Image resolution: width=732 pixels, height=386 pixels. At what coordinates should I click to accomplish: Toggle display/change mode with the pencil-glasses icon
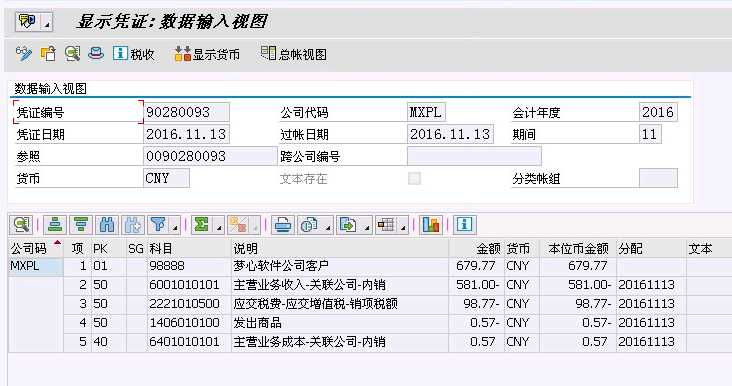[23, 54]
